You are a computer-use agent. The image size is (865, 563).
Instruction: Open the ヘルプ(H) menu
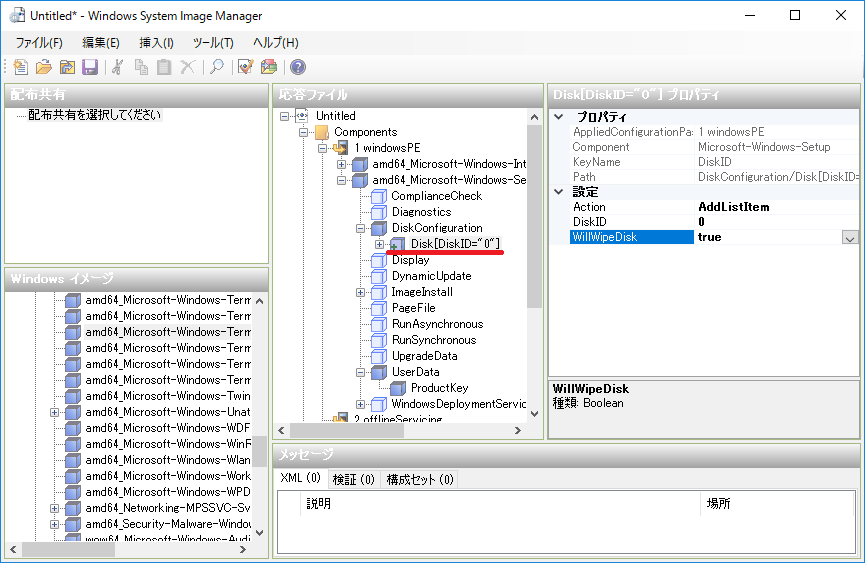point(275,43)
